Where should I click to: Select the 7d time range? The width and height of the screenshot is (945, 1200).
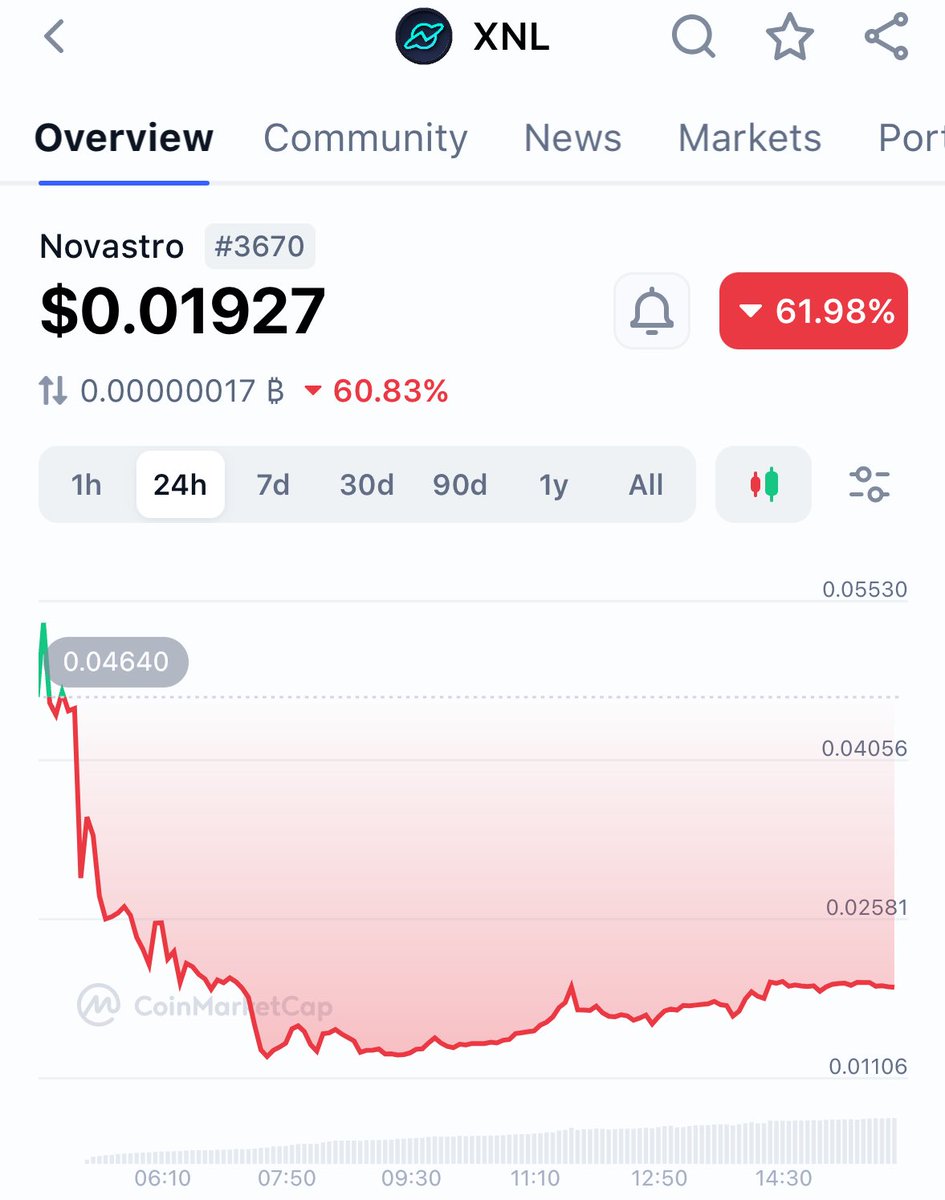272,485
